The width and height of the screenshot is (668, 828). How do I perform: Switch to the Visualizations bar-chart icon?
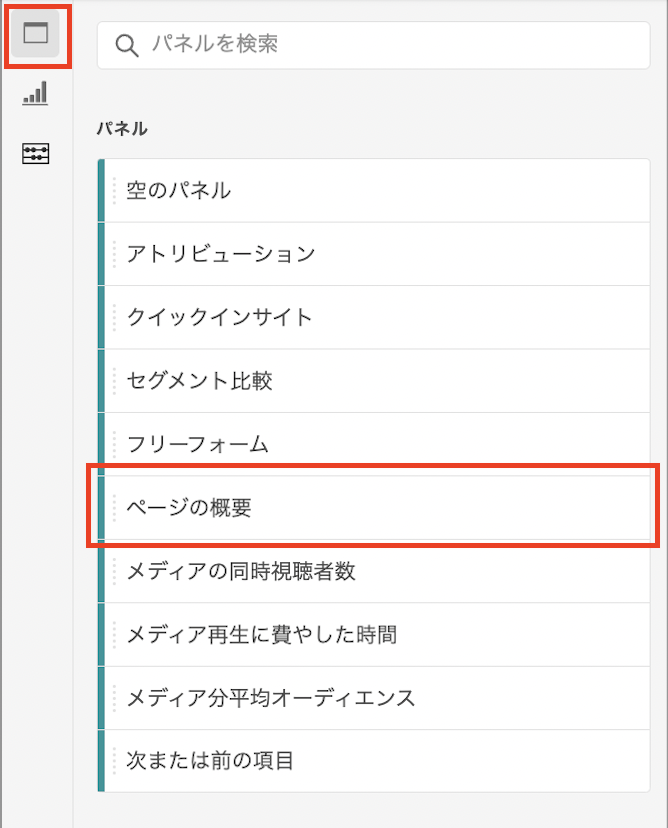[35, 93]
